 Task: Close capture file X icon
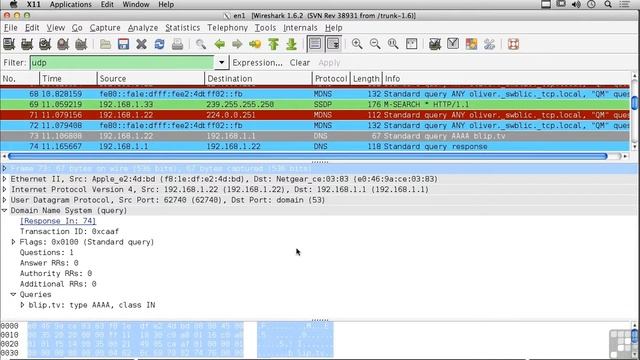click(141, 44)
